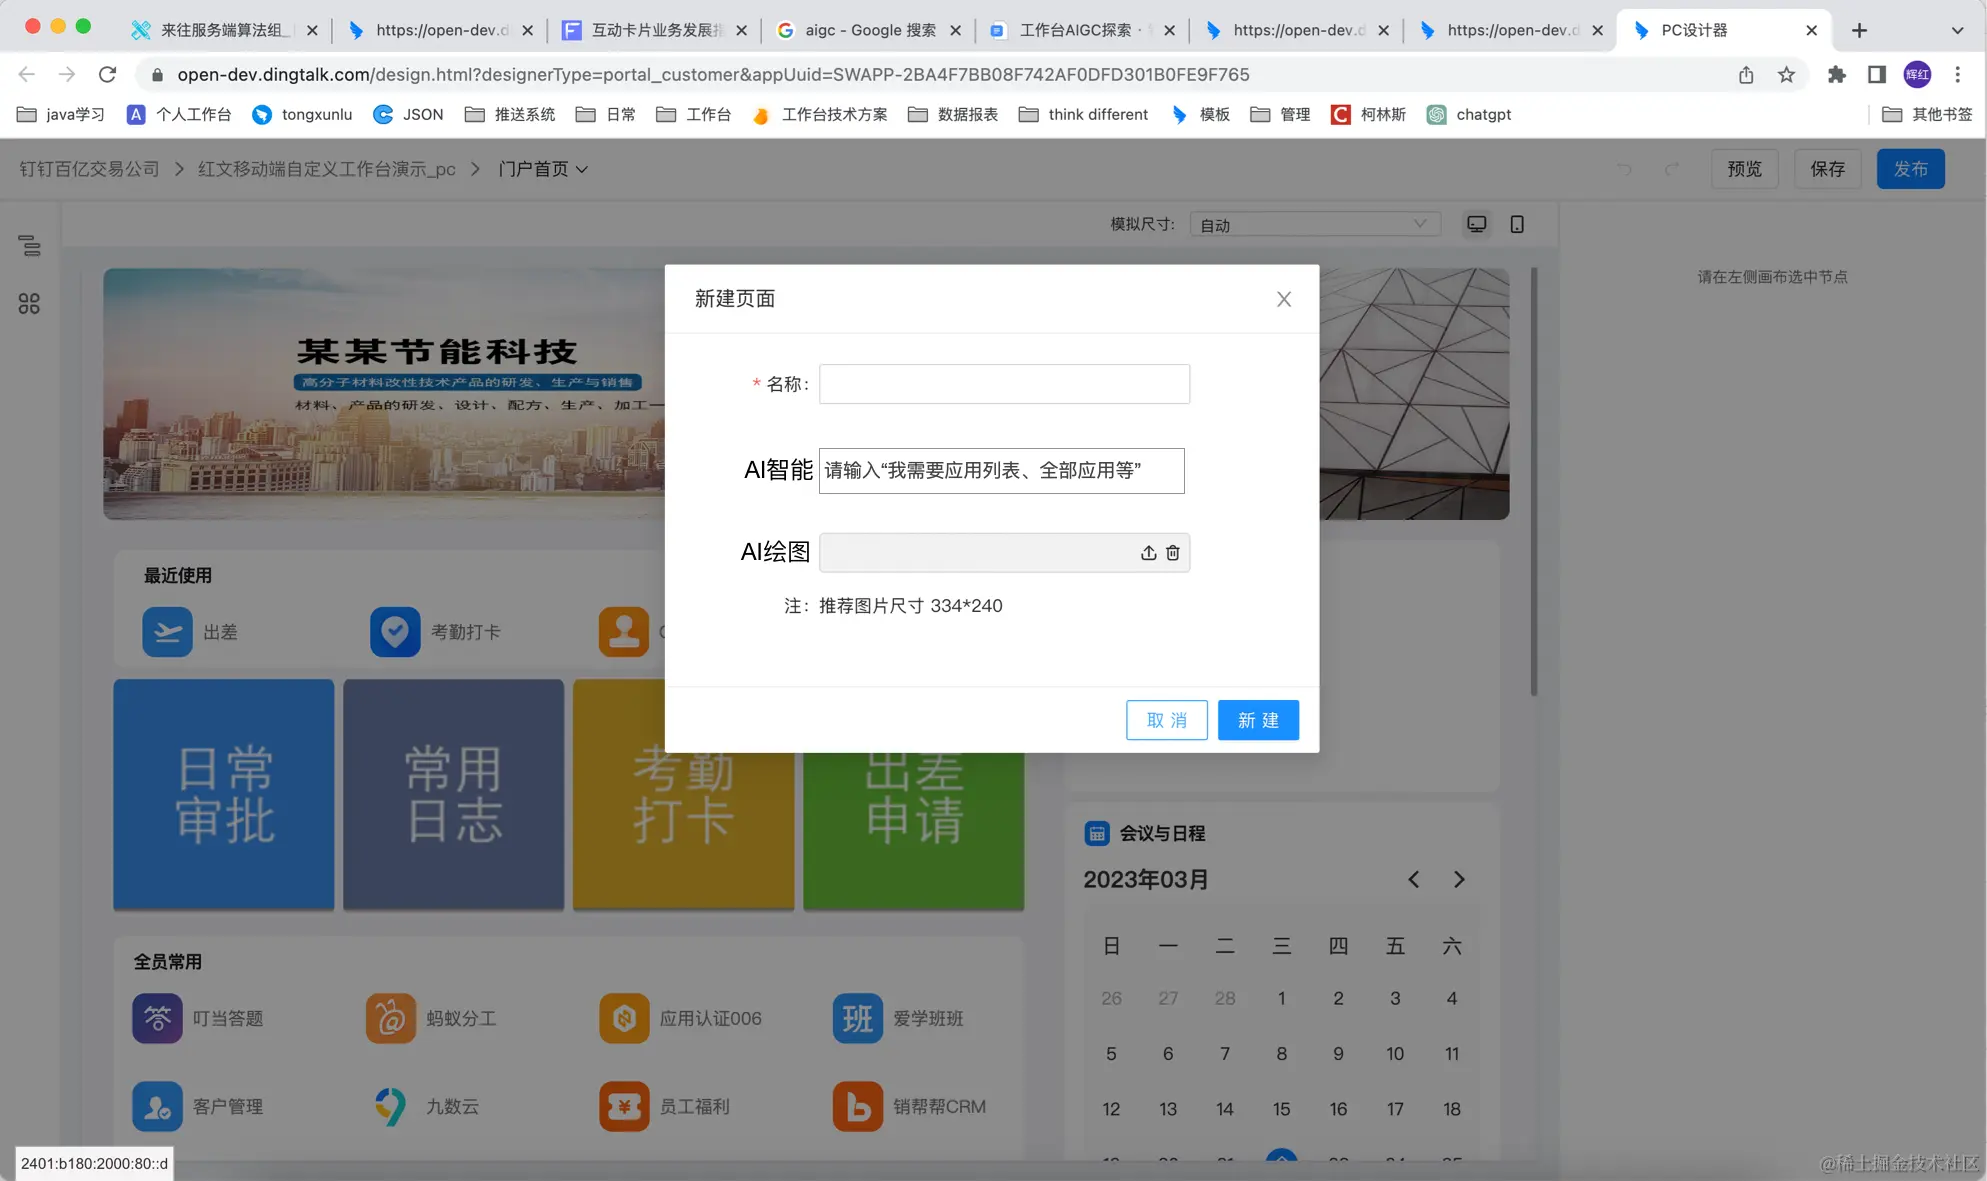Screen dimensions: 1987x1181
Task: Click the 新建 button
Action: click(x=1258, y=720)
